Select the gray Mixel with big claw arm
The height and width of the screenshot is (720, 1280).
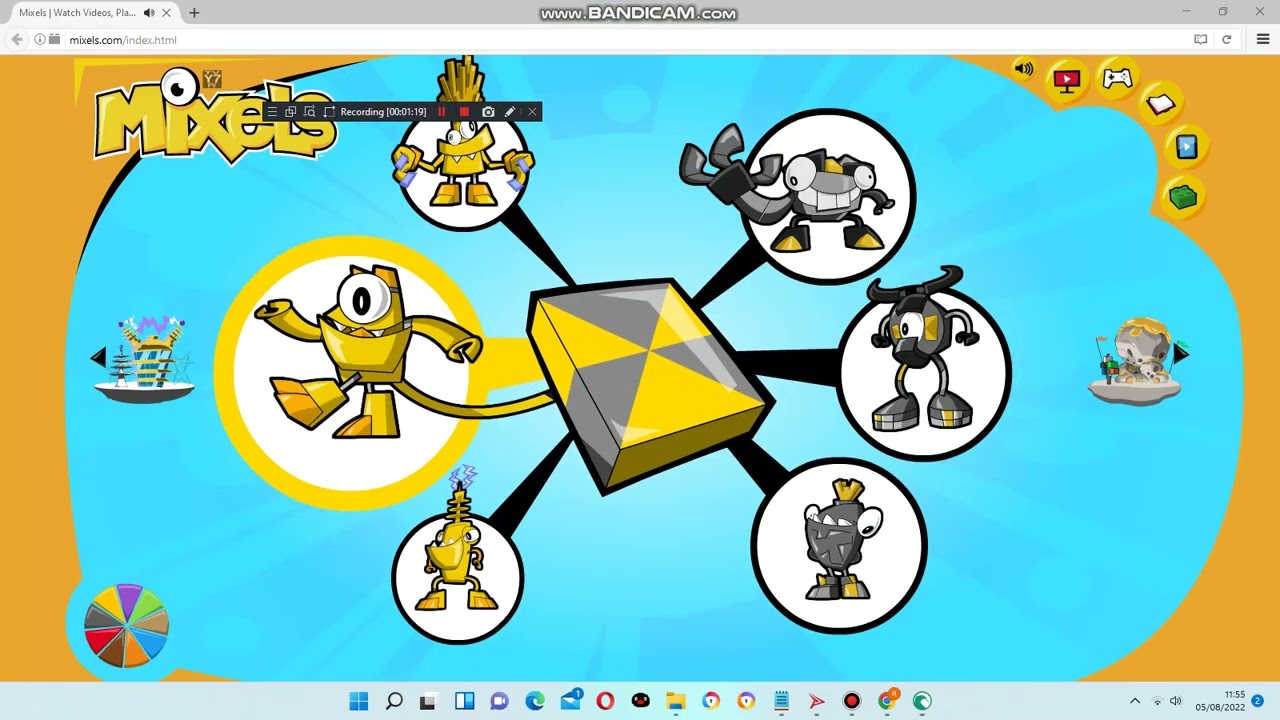click(827, 195)
